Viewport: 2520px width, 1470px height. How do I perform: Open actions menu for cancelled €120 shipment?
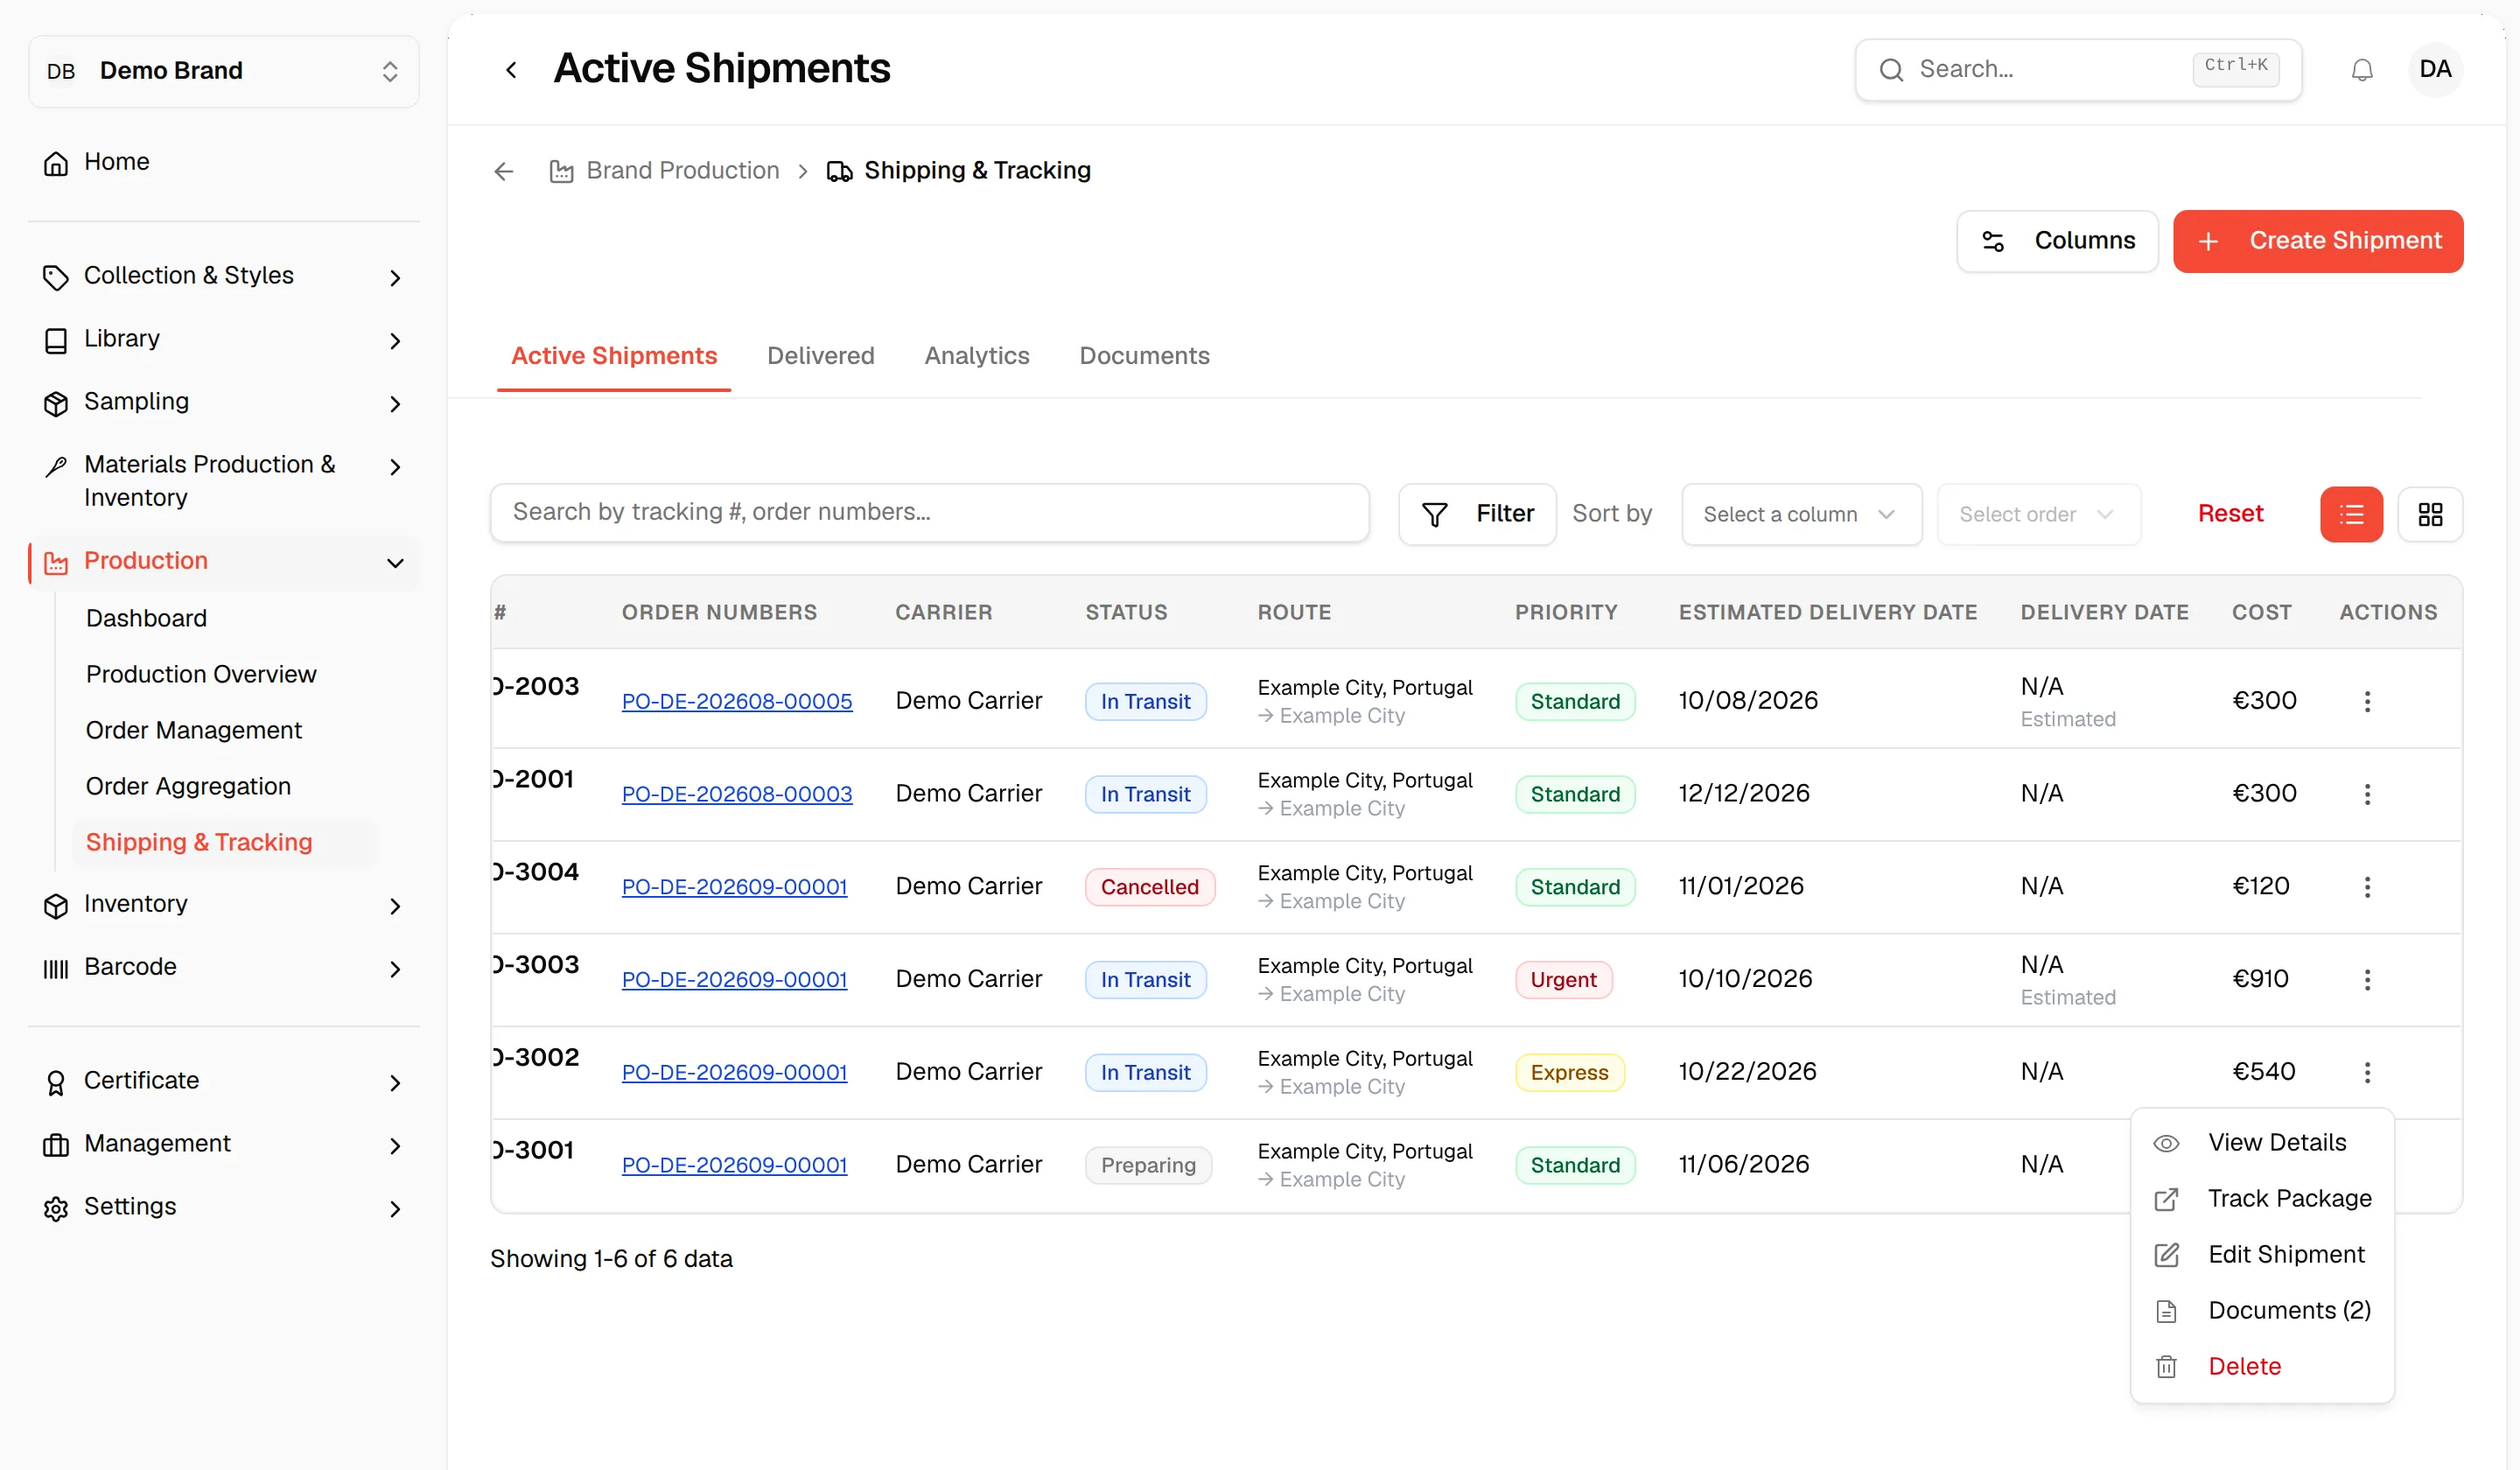click(x=2366, y=887)
